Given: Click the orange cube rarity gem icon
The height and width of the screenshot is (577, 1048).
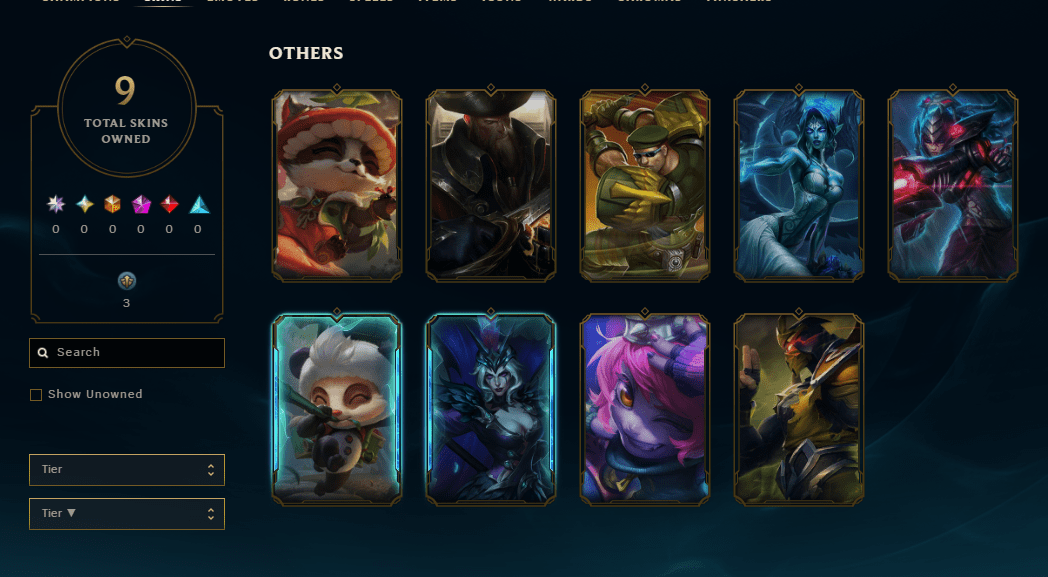Looking at the screenshot, I should tap(112, 204).
